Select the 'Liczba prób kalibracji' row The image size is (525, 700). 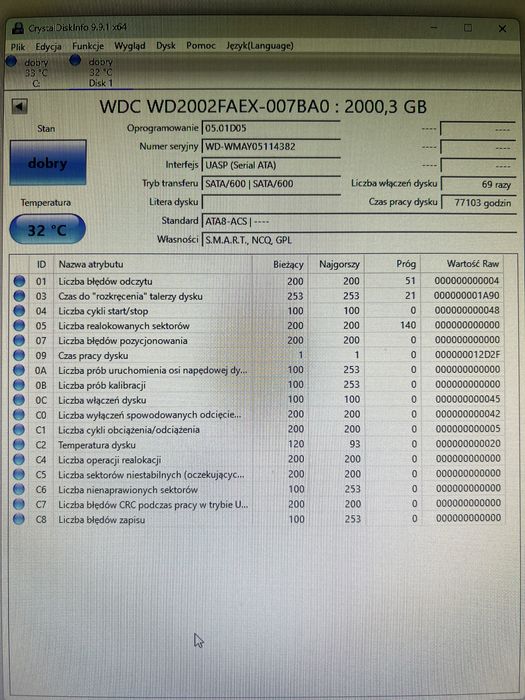click(x=257, y=385)
